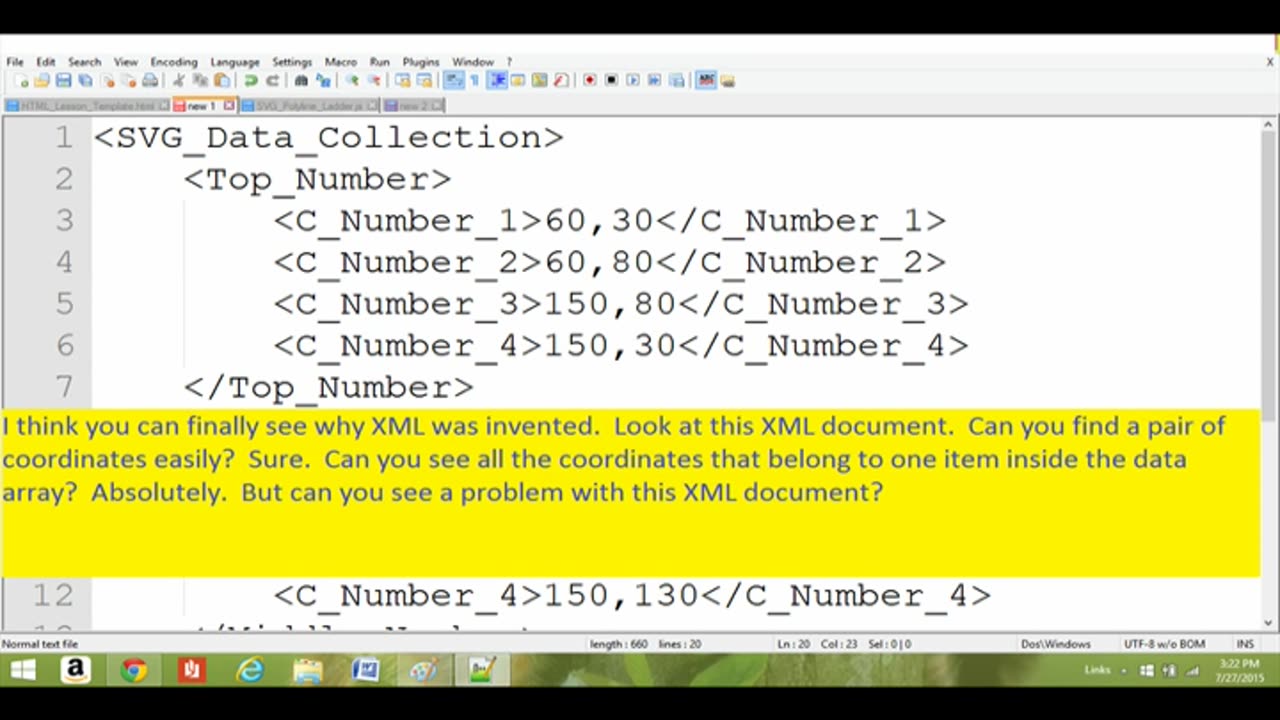The width and height of the screenshot is (1280, 720).
Task: Open the Windows Start button
Action: tap(22, 669)
